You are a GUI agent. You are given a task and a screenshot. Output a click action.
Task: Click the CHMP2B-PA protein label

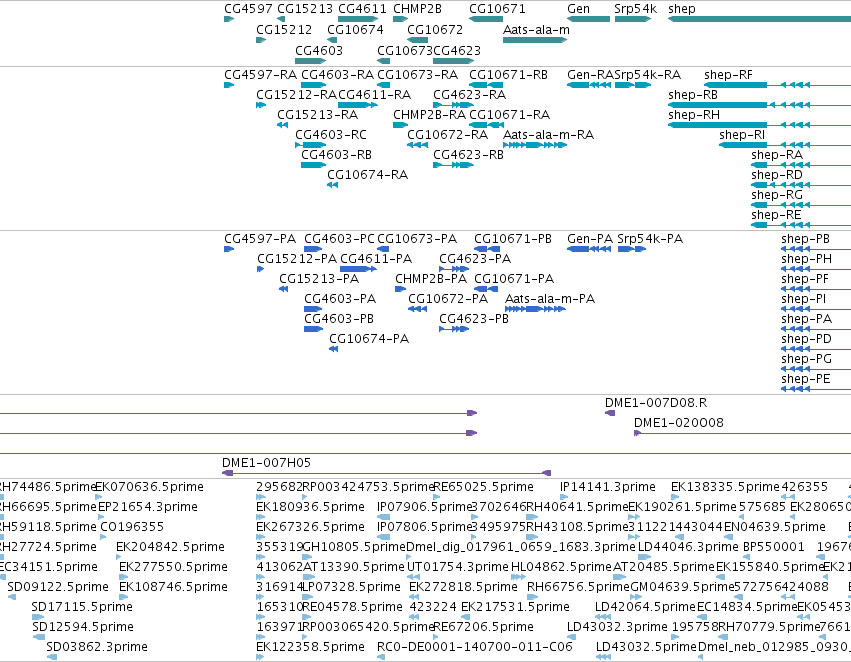tap(431, 279)
